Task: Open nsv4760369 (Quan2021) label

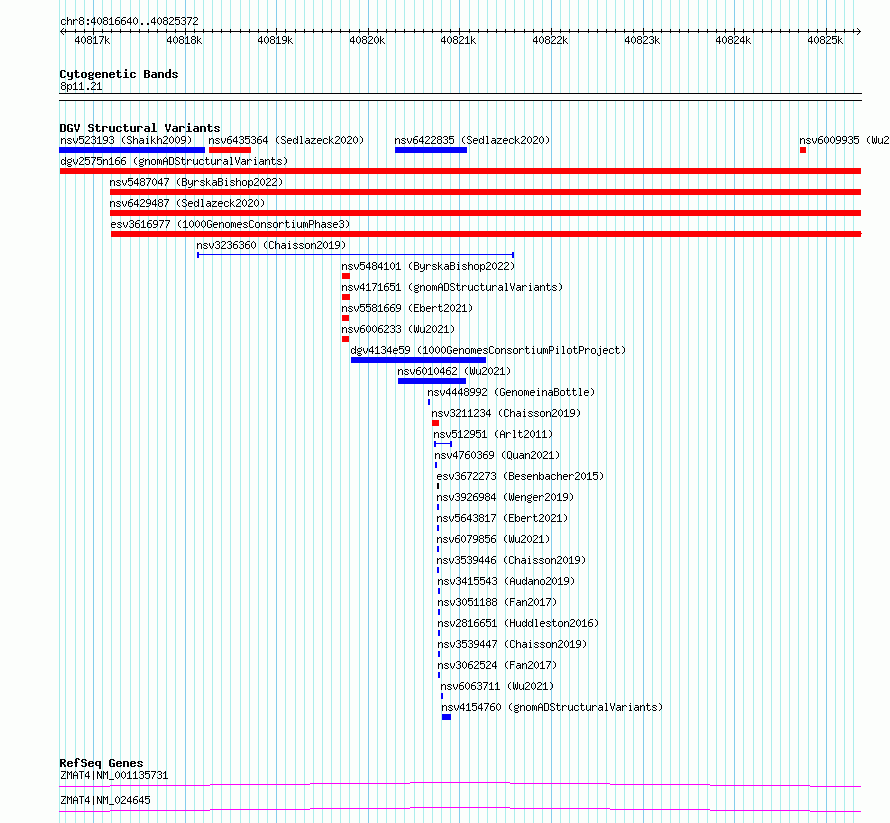Action: point(497,455)
